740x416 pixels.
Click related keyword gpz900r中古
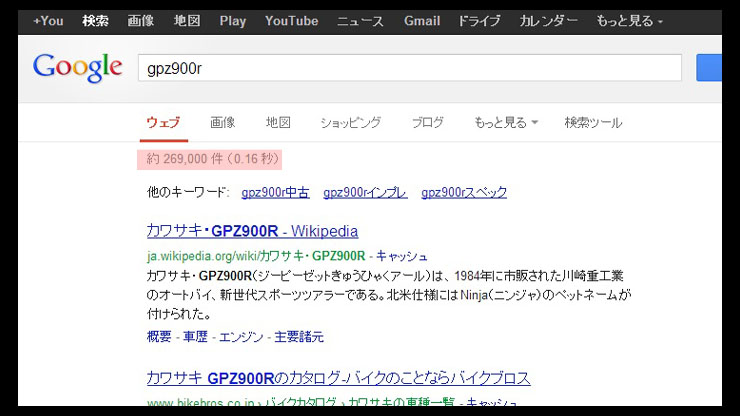pos(276,193)
